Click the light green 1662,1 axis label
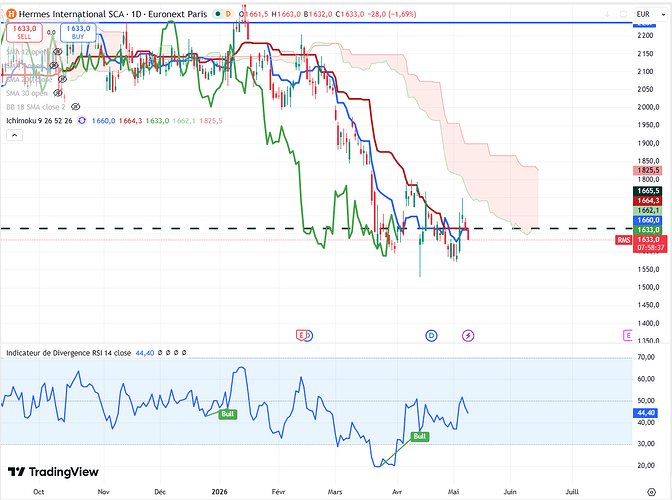The image size is (672, 500). click(x=648, y=210)
